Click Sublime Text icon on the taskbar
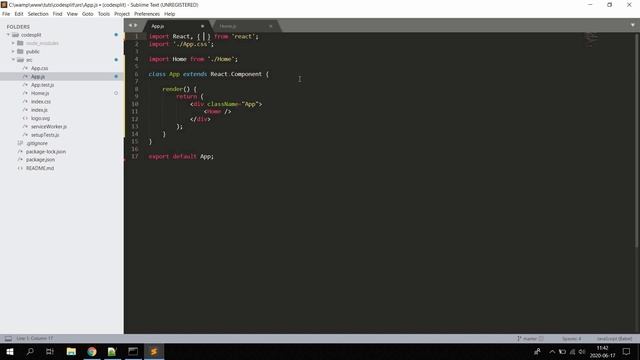The image size is (640, 360). (154, 352)
